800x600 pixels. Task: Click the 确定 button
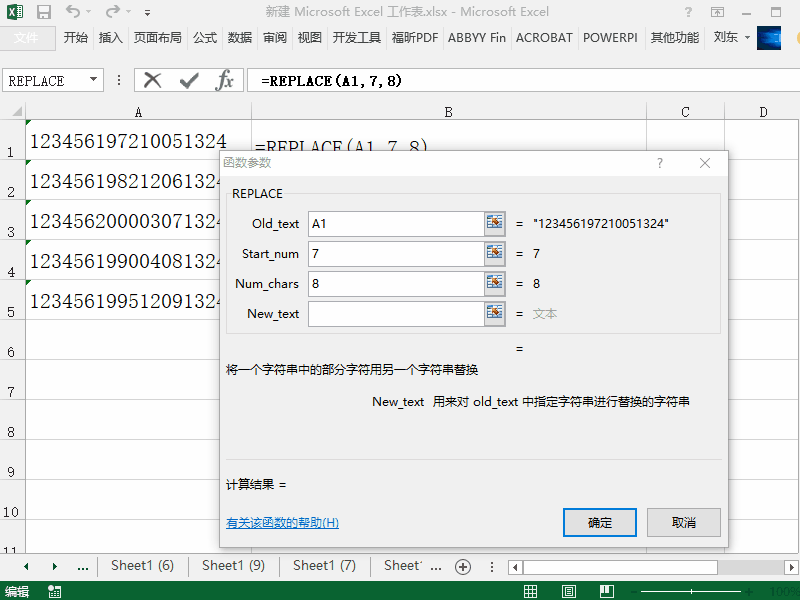pyautogui.click(x=599, y=522)
